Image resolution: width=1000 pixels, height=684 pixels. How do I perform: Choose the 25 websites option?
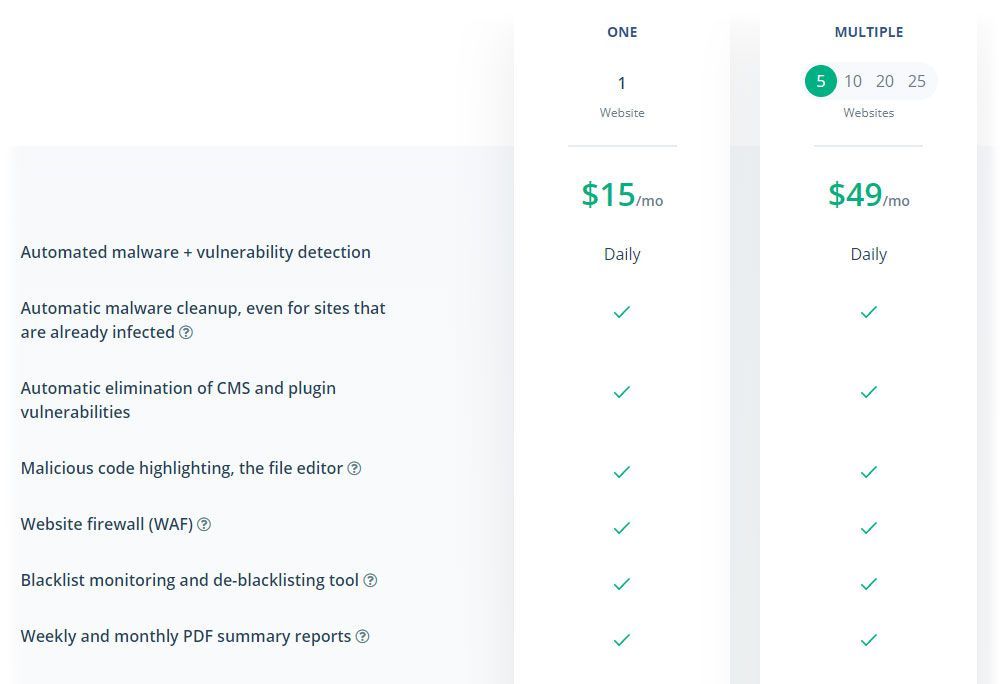point(917,82)
